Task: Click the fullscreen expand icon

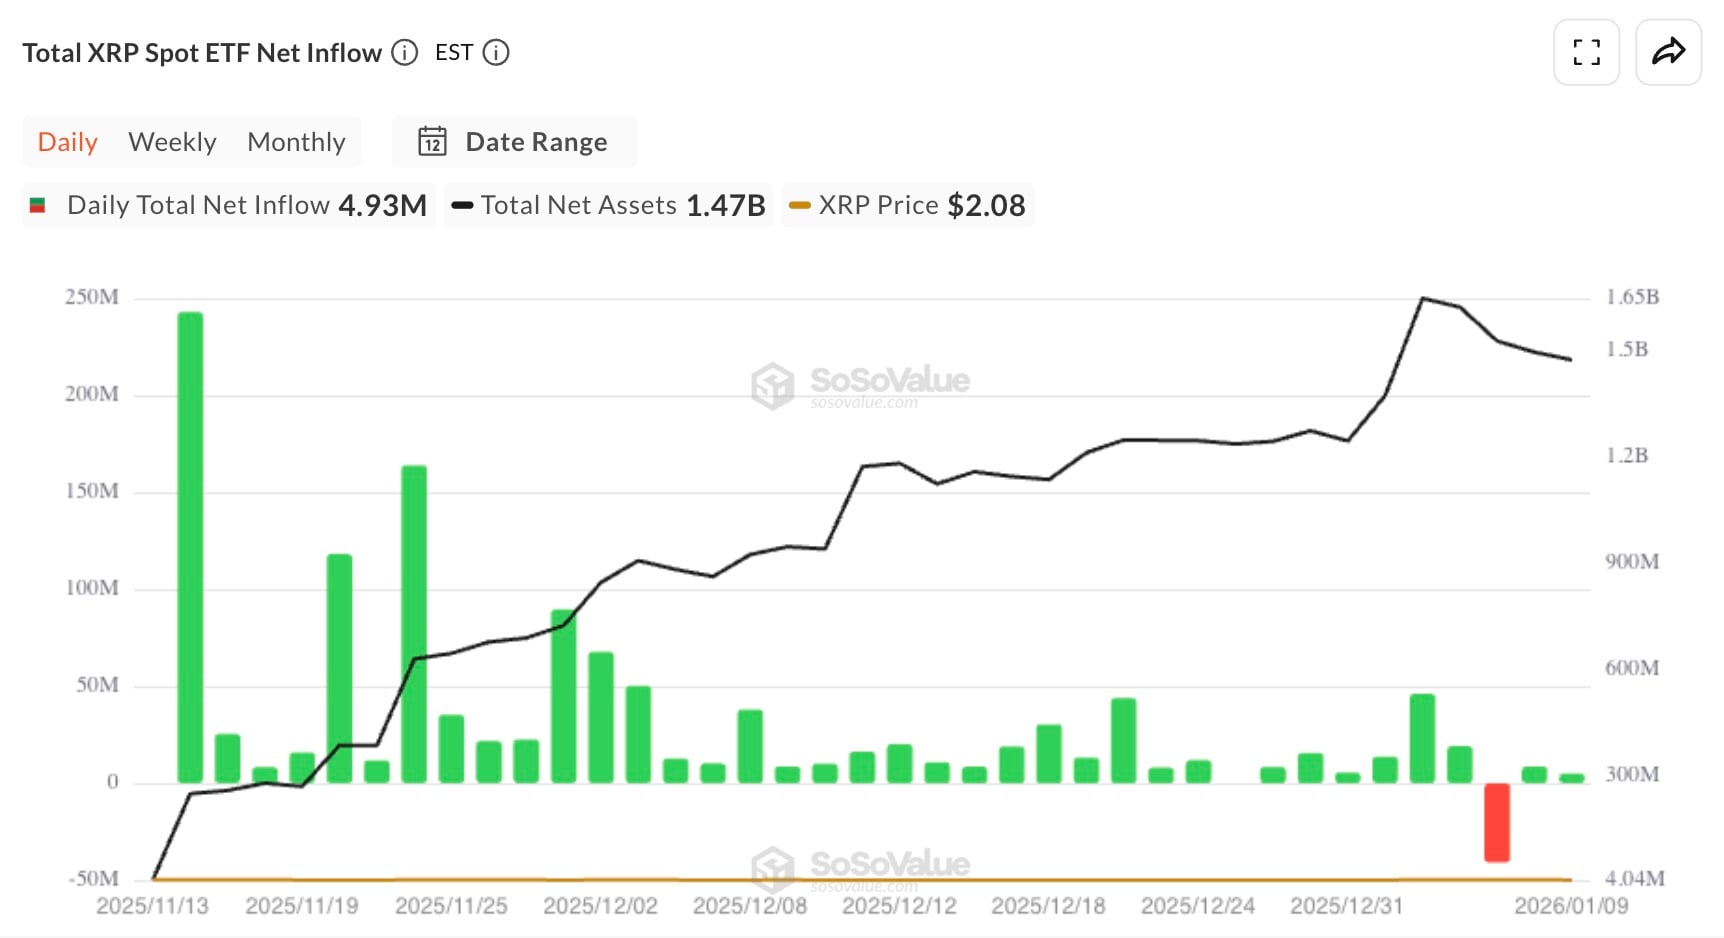Action: point(1586,52)
